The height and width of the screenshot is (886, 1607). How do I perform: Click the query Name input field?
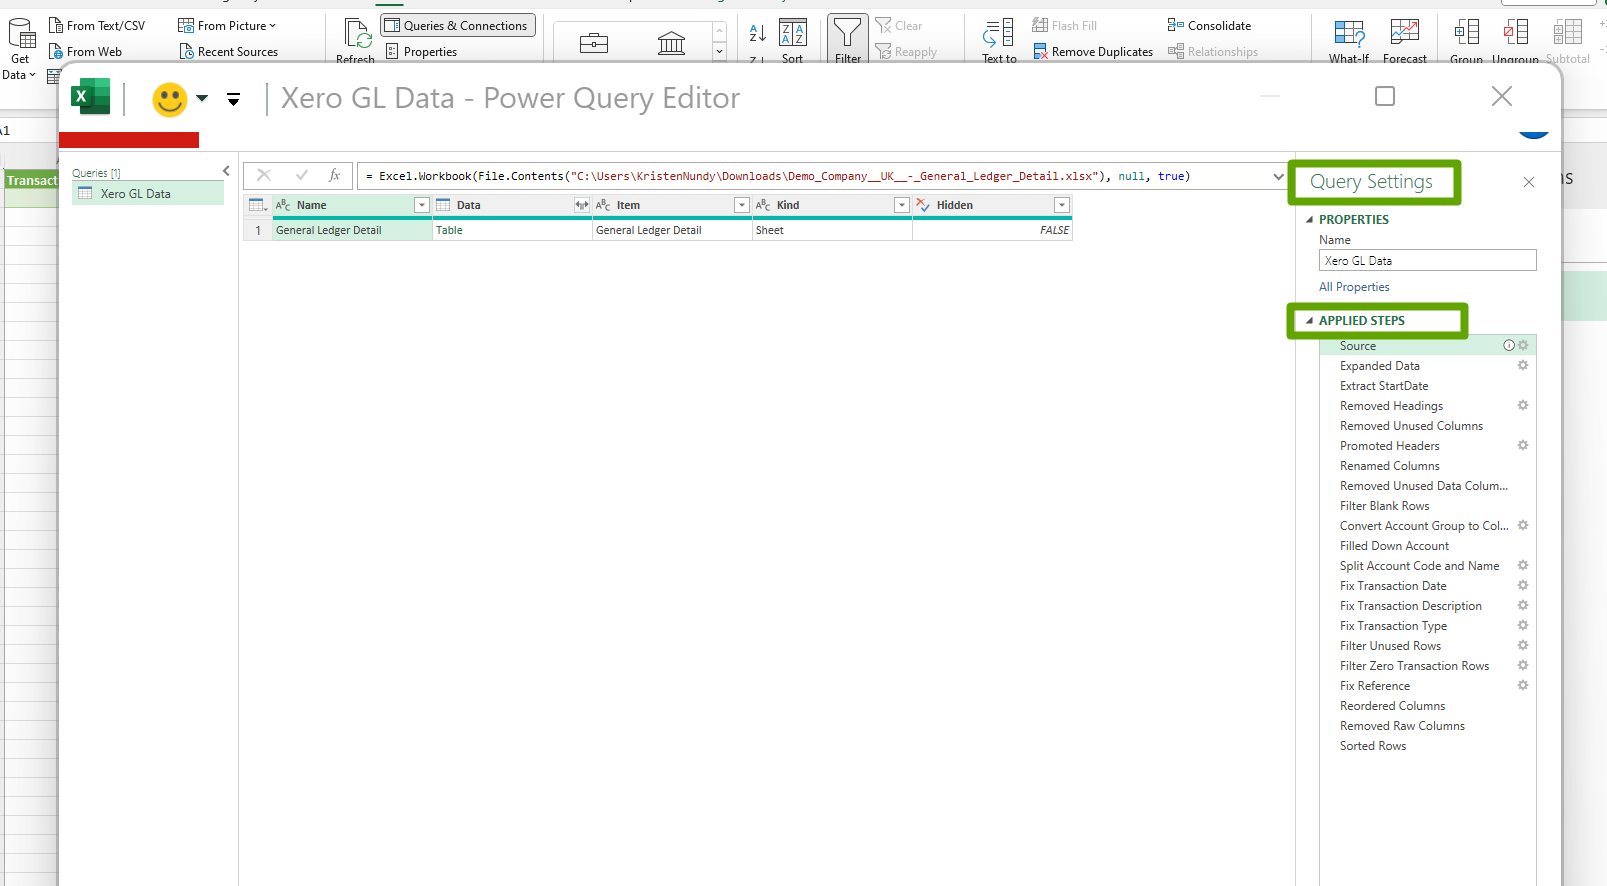(1427, 260)
